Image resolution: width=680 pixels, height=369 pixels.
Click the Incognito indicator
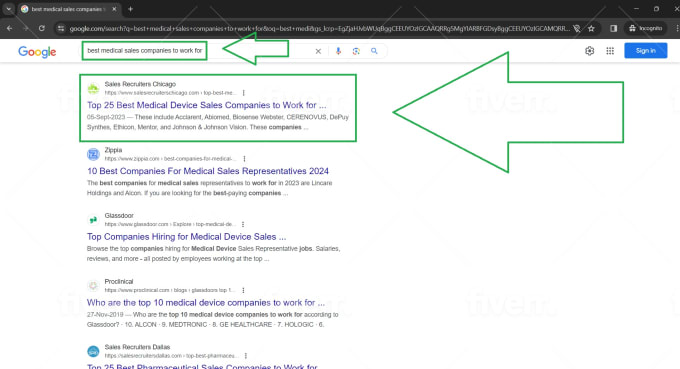645,29
